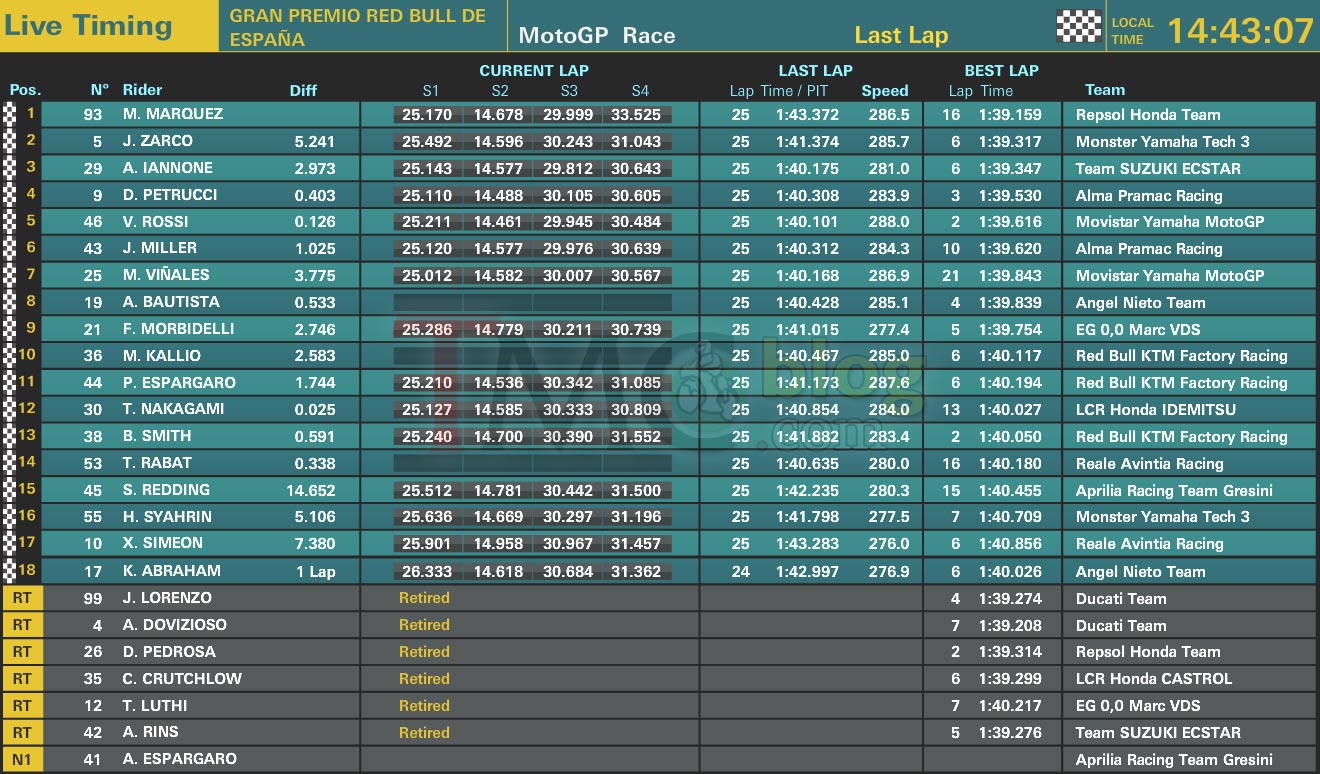The image size is (1320, 774).
Task: Click the Rider column header
Action: tap(142, 90)
